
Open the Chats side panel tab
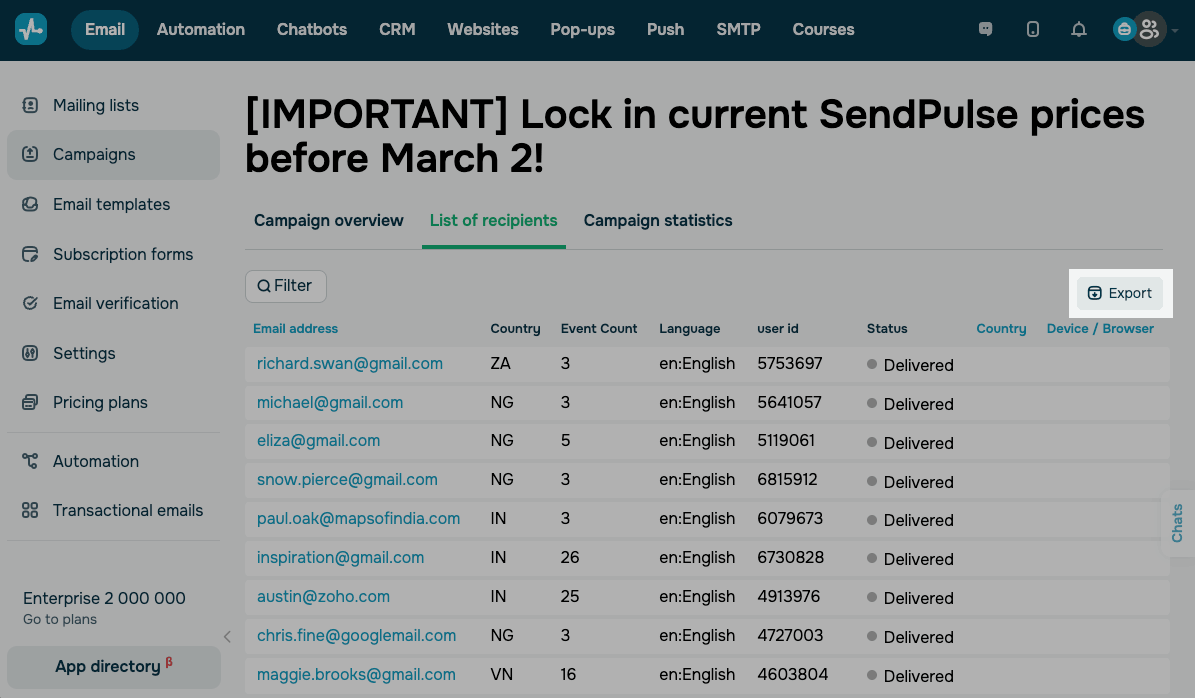1177,523
